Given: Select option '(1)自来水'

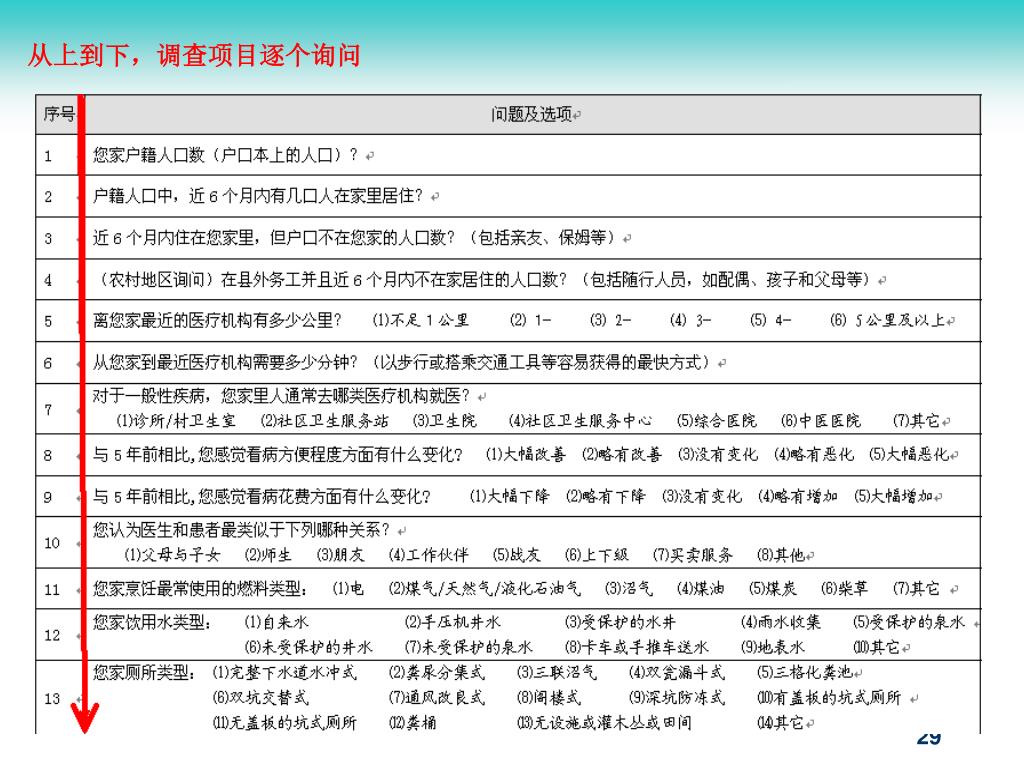Looking at the screenshot, I should (x=276, y=622).
